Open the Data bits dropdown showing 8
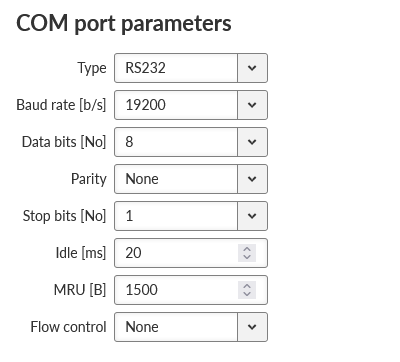 pyautogui.click(x=191, y=142)
